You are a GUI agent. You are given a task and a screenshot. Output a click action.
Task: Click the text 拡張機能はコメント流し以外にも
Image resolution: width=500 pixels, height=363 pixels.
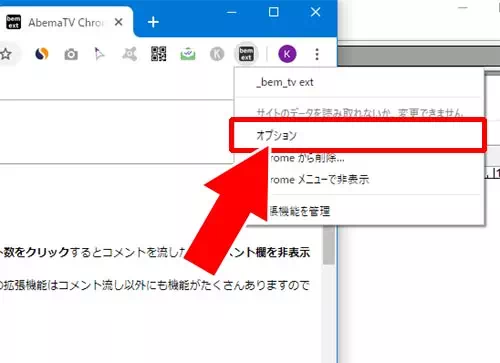pyautogui.click(x=86, y=285)
